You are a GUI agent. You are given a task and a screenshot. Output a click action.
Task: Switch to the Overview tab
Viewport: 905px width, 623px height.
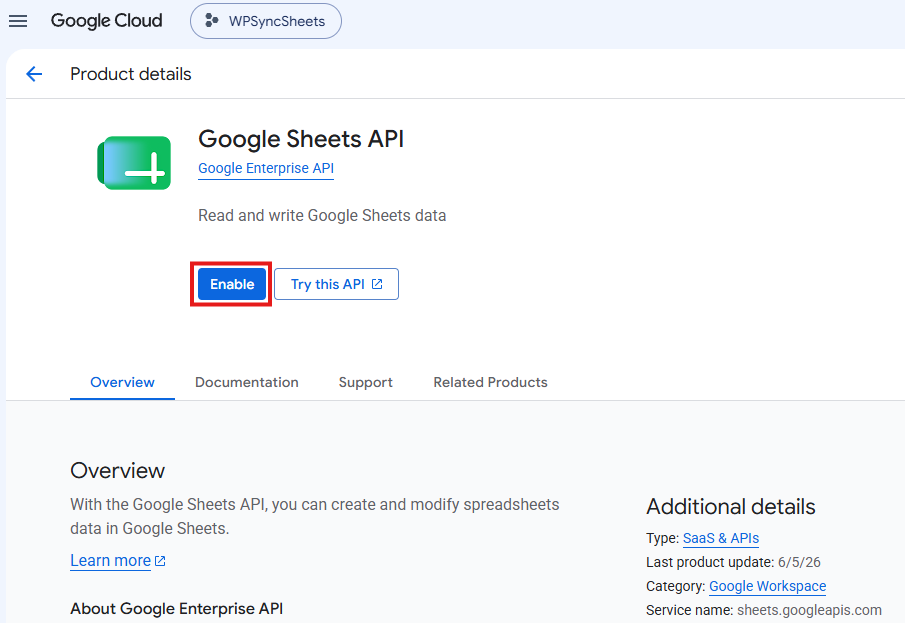[x=122, y=382]
